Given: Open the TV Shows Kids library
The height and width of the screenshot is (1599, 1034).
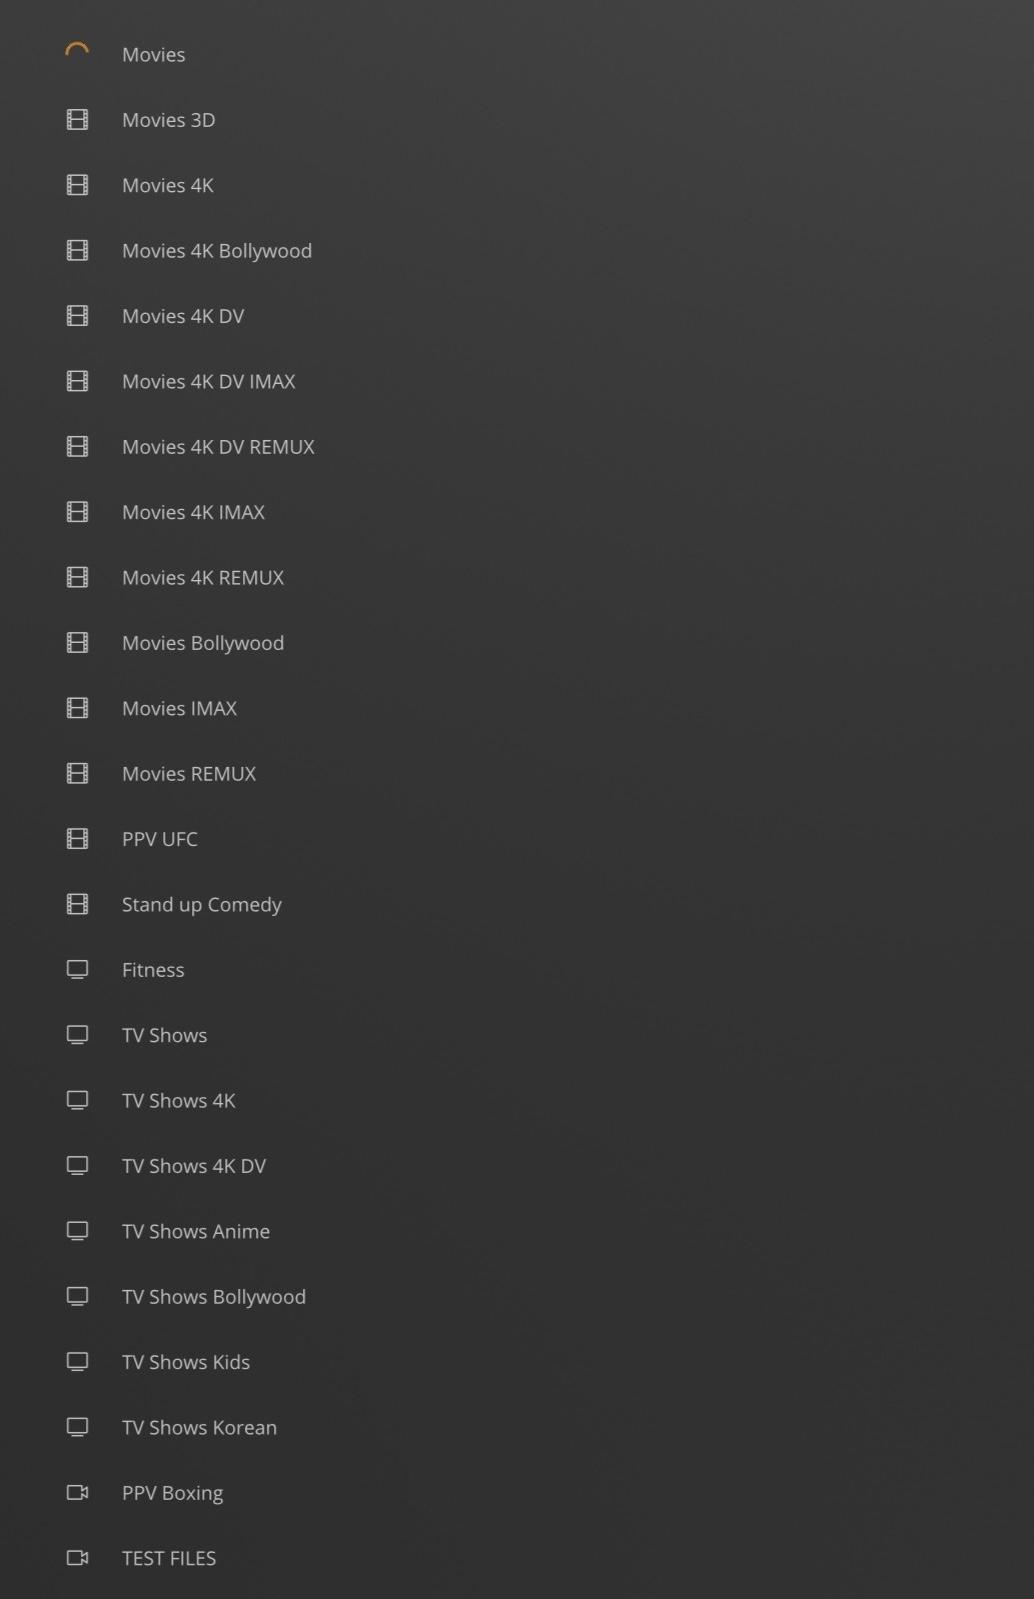Looking at the screenshot, I should (x=186, y=1362).
